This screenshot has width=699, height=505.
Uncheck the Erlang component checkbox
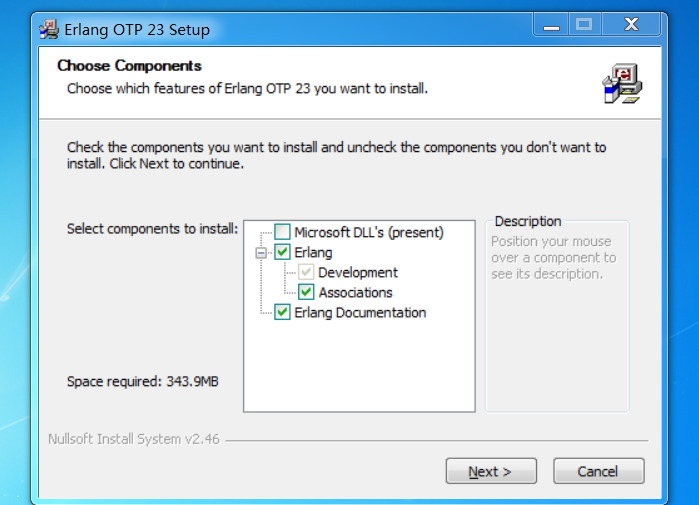[x=282, y=252]
